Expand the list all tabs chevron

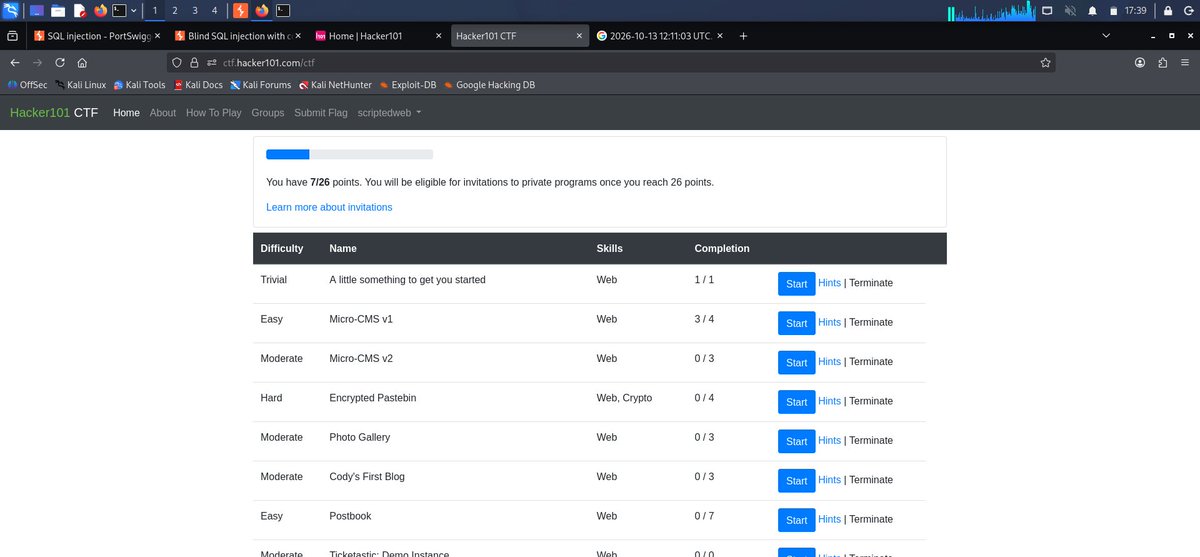coord(1105,35)
